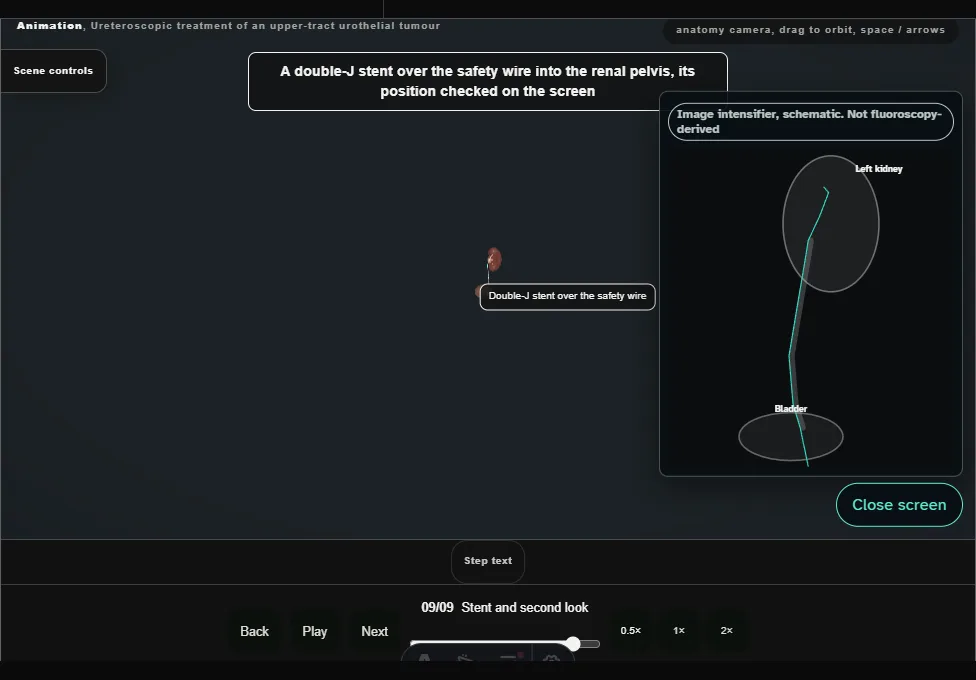976x680 pixels.
Task: Click the Image intensifier schematic caption
Action: point(811,122)
